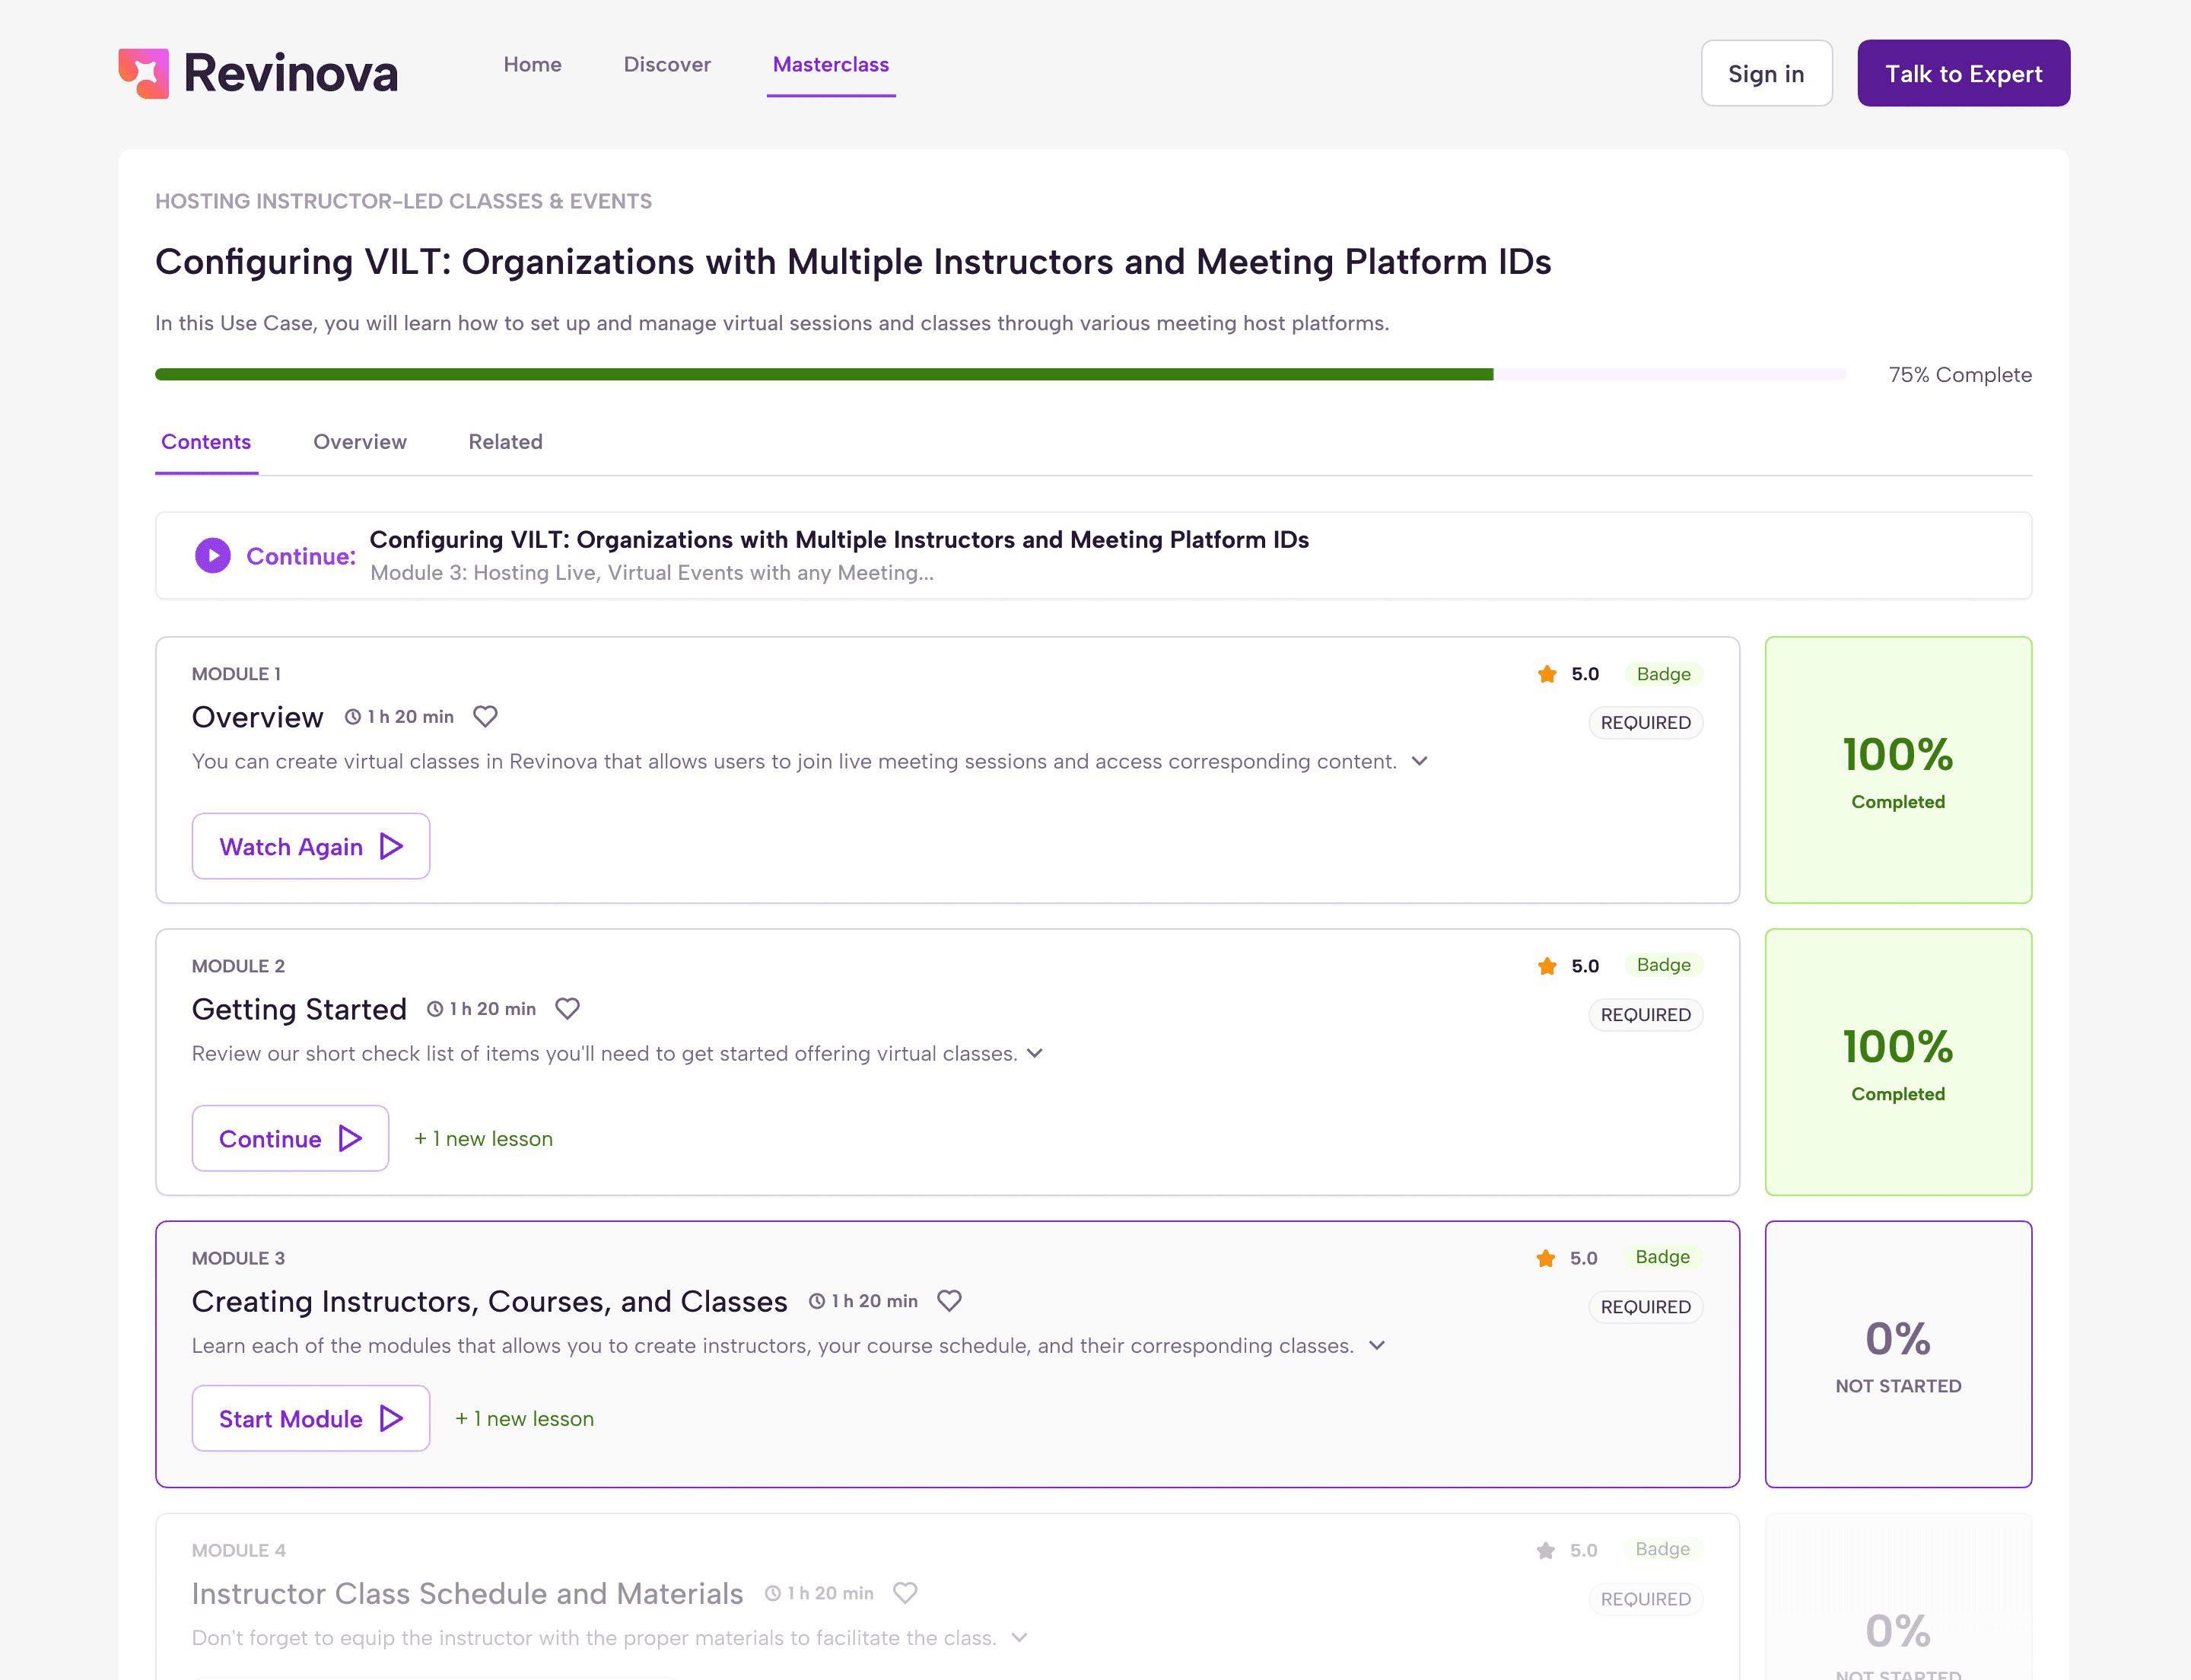Click the 100% Completed tile for Module 1

click(x=1897, y=770)
